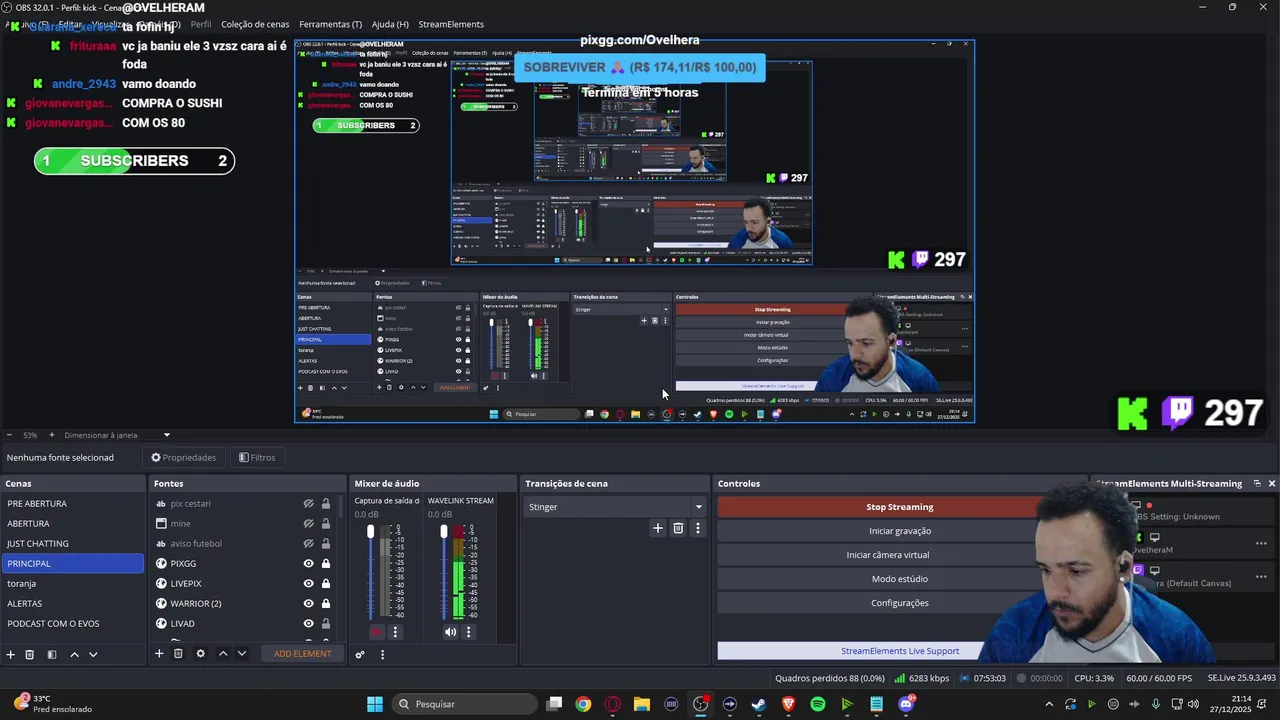
Task: Open Steam from the taskbar
Action: tap(759, 704)
